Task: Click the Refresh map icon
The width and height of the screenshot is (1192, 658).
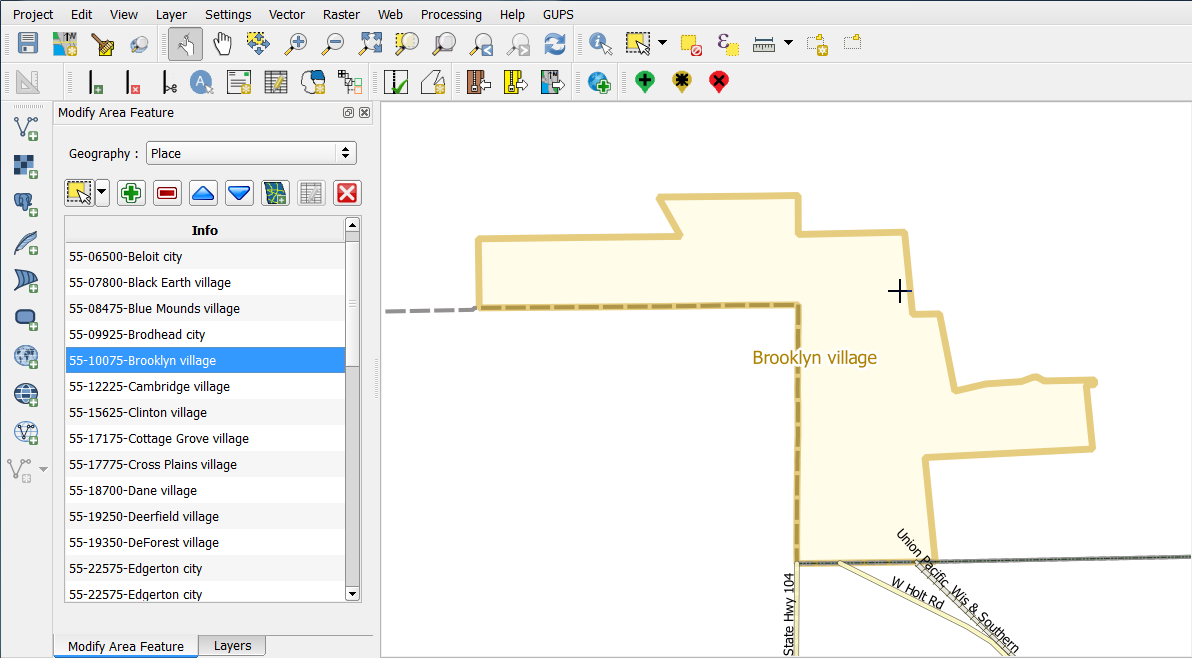Action: [x=555, y=44]
